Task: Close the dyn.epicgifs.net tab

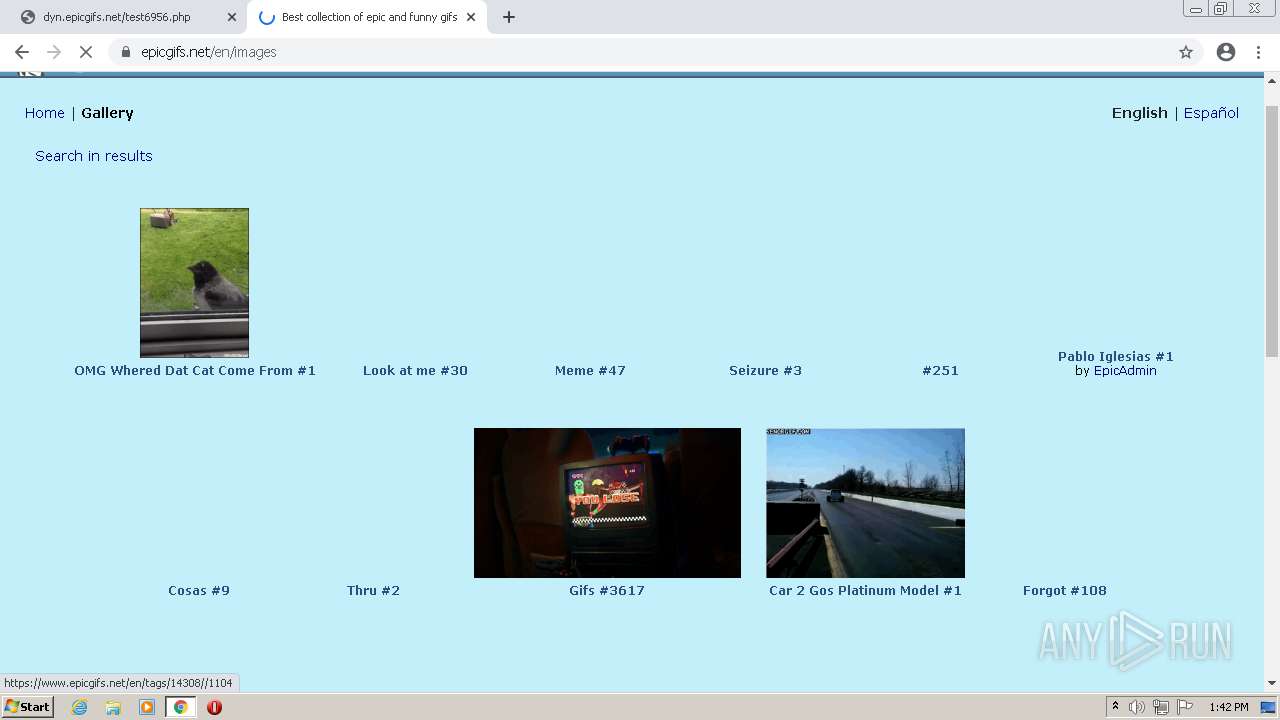Action: 232,17
